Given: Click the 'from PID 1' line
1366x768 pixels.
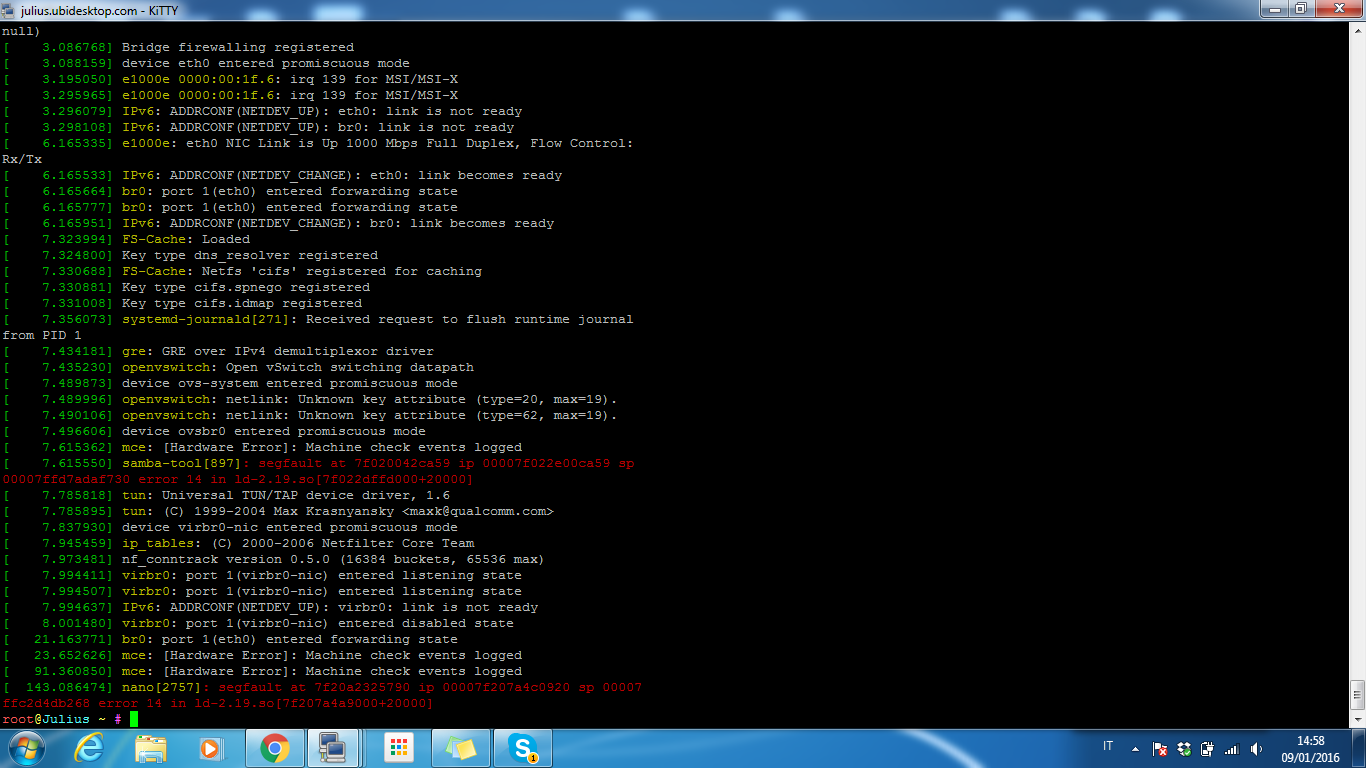Looking at the screenshot, I should tap(42, 335).
